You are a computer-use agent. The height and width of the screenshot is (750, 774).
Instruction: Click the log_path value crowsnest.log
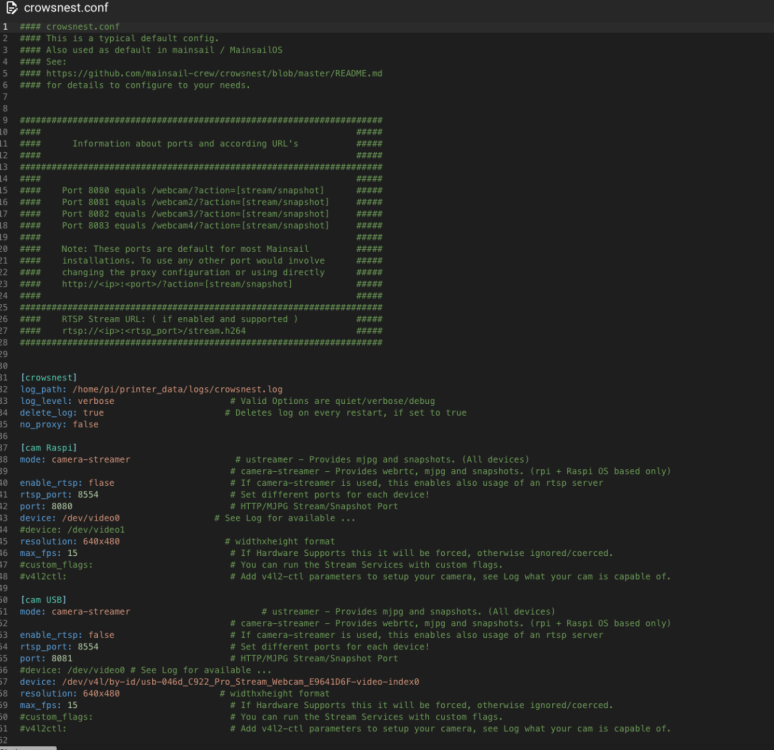pyautogui.click(x=178, y=390)
